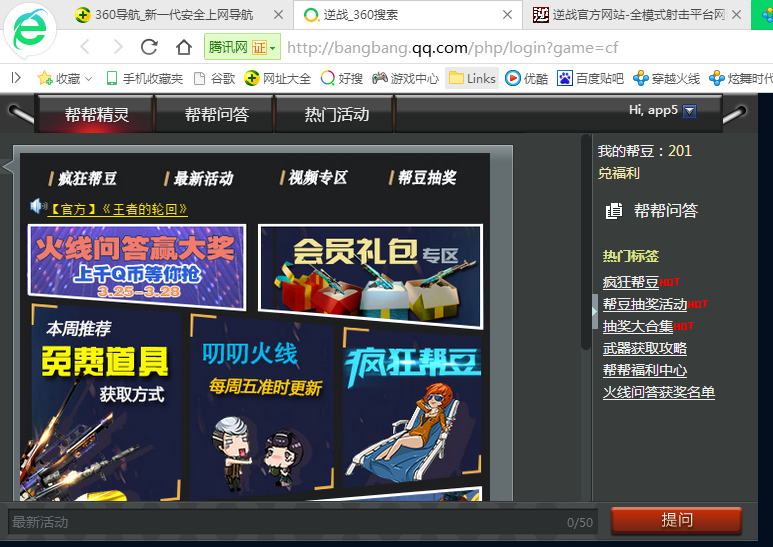The width and height of the screenshot is (773, 547).
Task: Open the 帮豆抽奖活动 hot tag link
Action: (x=645, y=304)
